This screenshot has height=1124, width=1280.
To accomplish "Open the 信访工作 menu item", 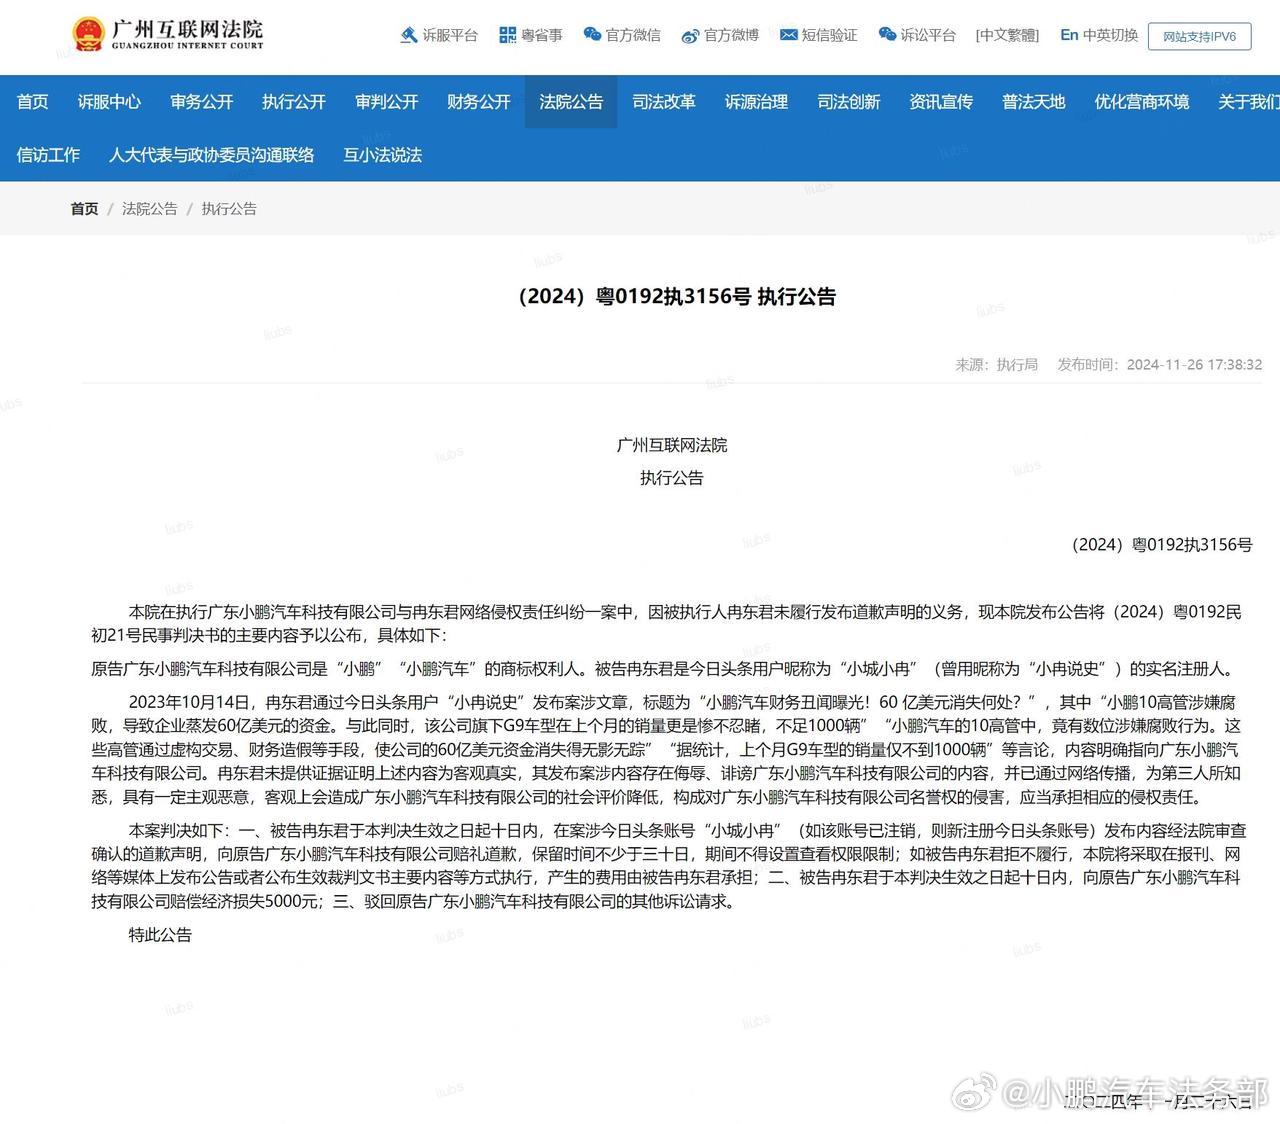I will tap(48, 155).
